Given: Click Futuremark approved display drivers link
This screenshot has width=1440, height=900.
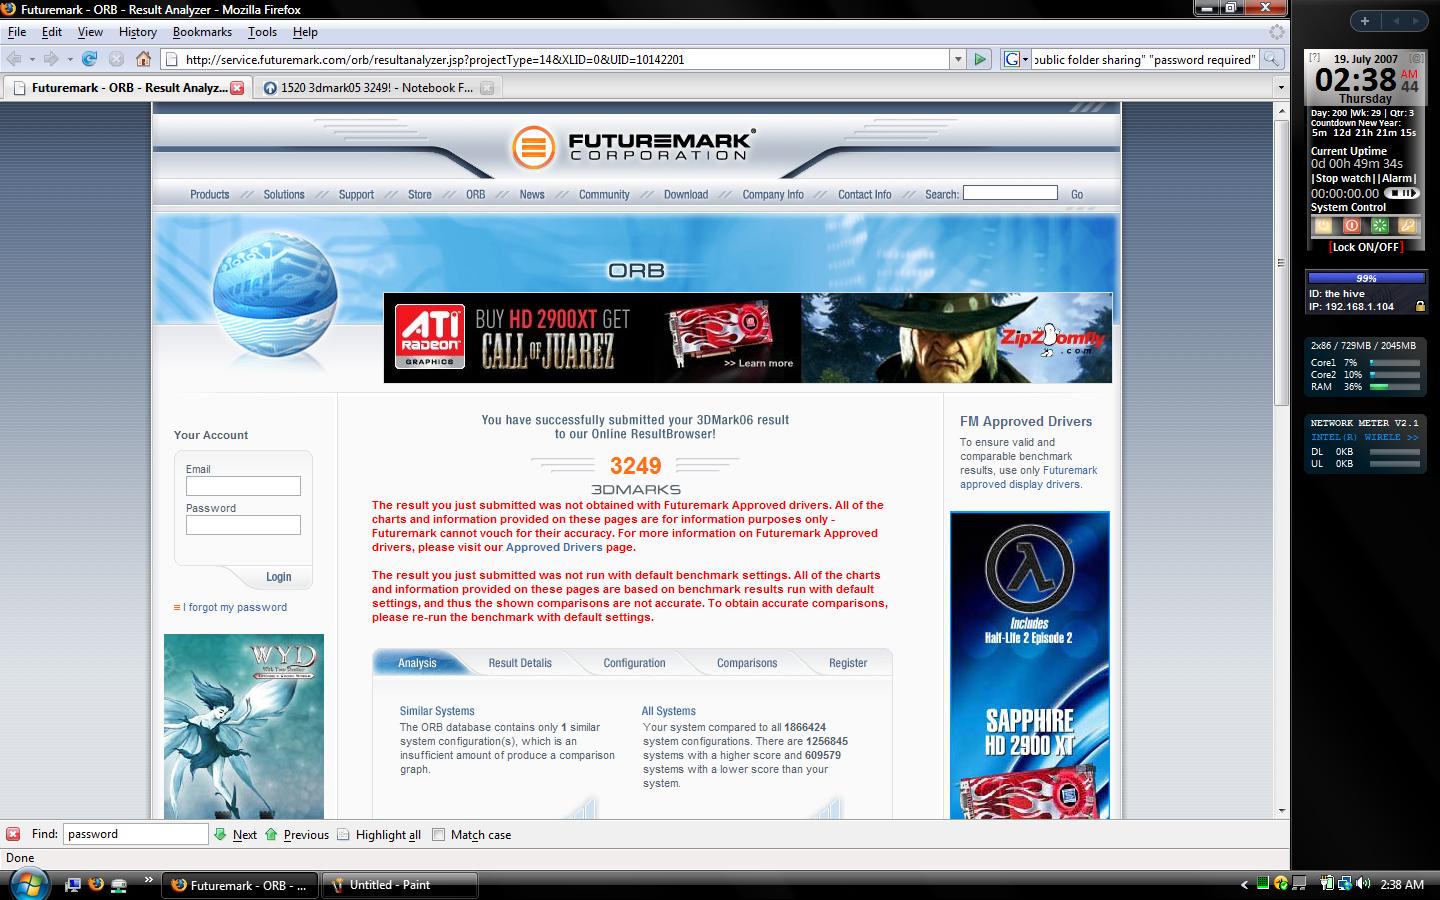Looking at the screenshot, I should pyautogui.click(x=1028, y=477).
